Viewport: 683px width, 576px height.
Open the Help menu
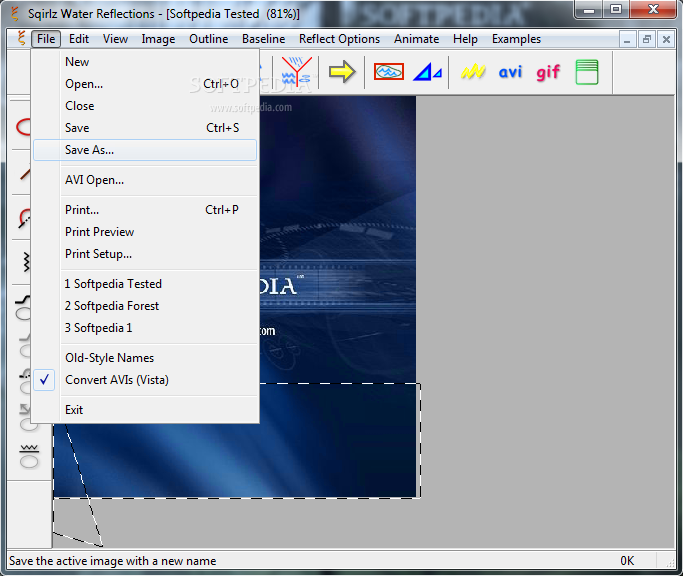[x=465, y=39]
